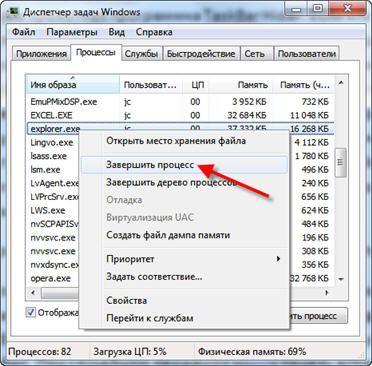Screen dimensions: 372x366
Task: Switch to the Приложения tab
Action: [42, 54]
